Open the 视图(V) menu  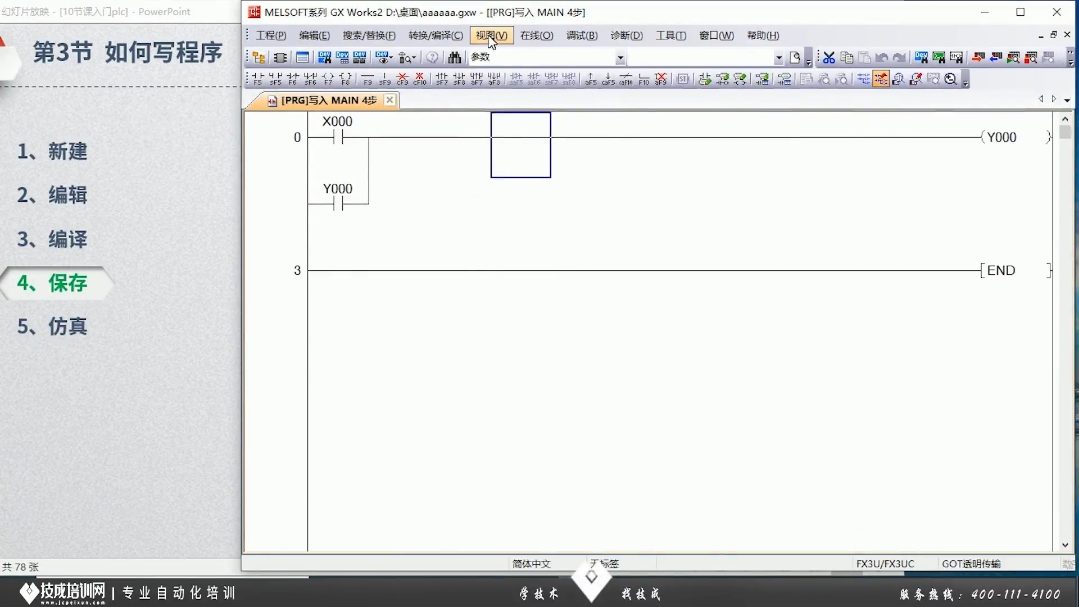pyautogui.click(x=491, y=35)
